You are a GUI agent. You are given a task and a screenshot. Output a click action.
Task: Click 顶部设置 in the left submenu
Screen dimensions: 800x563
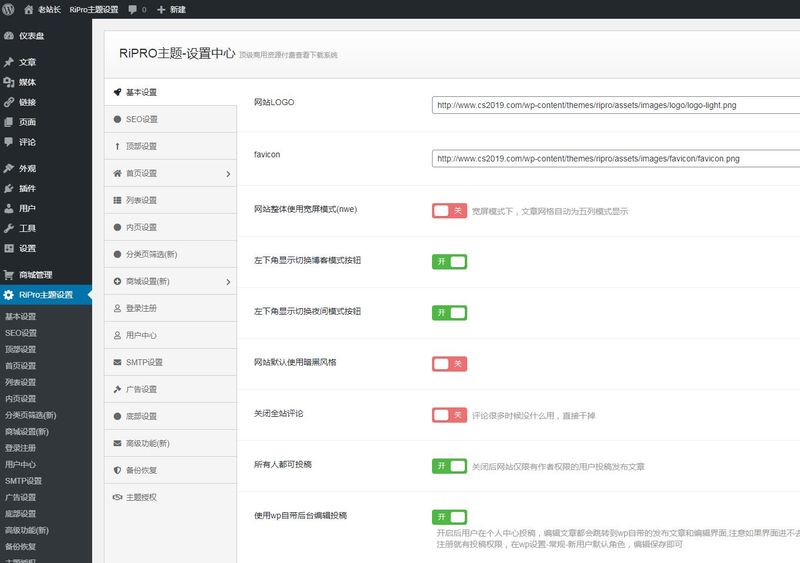coord(20,349)
